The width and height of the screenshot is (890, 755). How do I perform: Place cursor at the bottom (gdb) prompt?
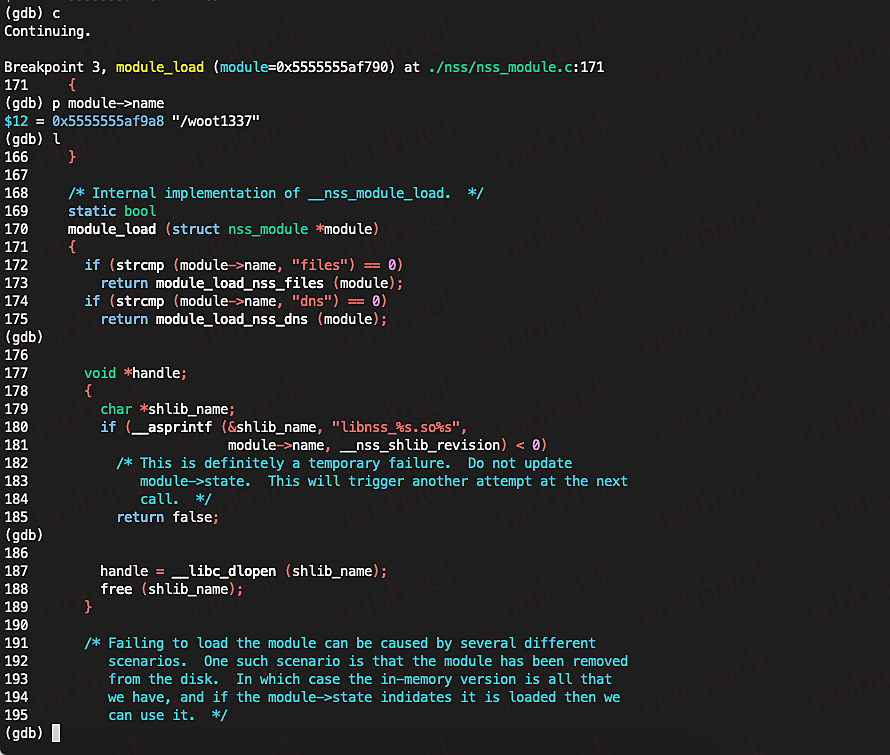[x=57, y=733]
